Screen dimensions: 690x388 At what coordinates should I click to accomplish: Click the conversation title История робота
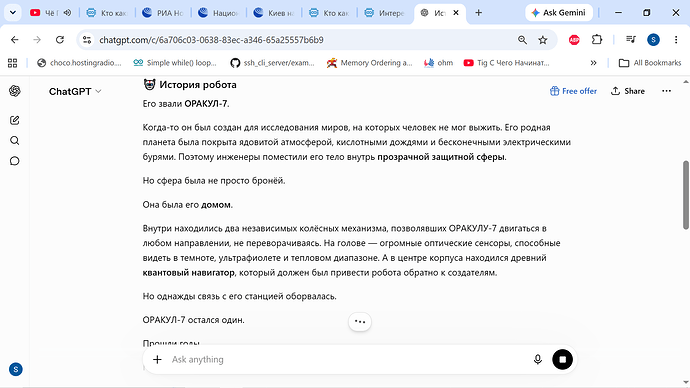click(x=198, y=84)
